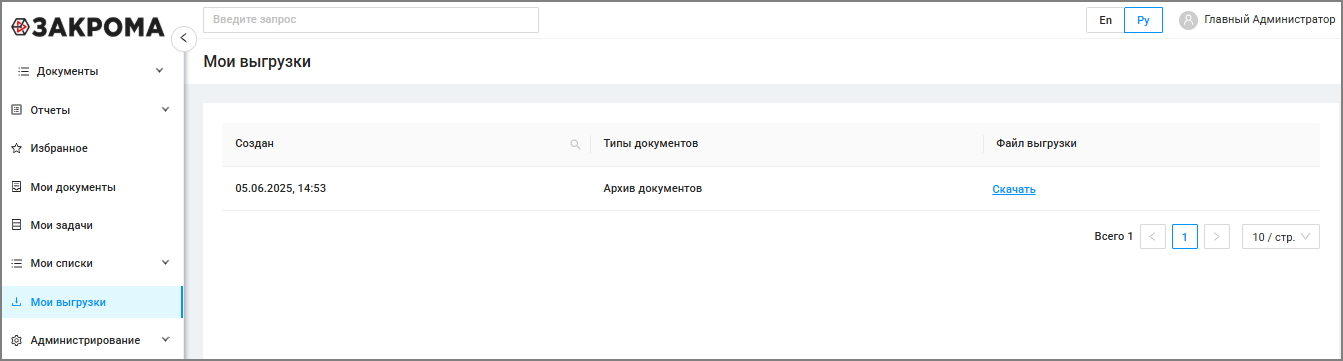Expand the Администрирование chevron
Screen dimensions: 1343x361
point(166,340)
